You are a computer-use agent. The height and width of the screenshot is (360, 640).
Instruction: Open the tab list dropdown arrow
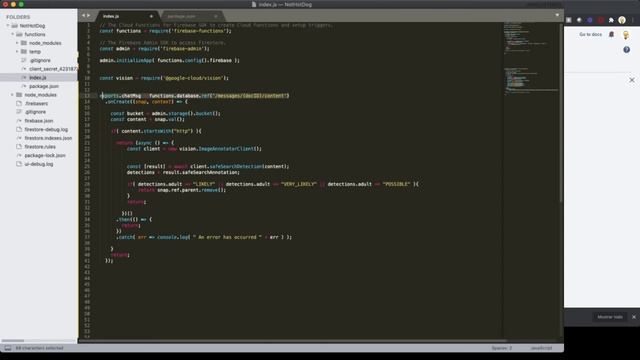coord(557,15)
